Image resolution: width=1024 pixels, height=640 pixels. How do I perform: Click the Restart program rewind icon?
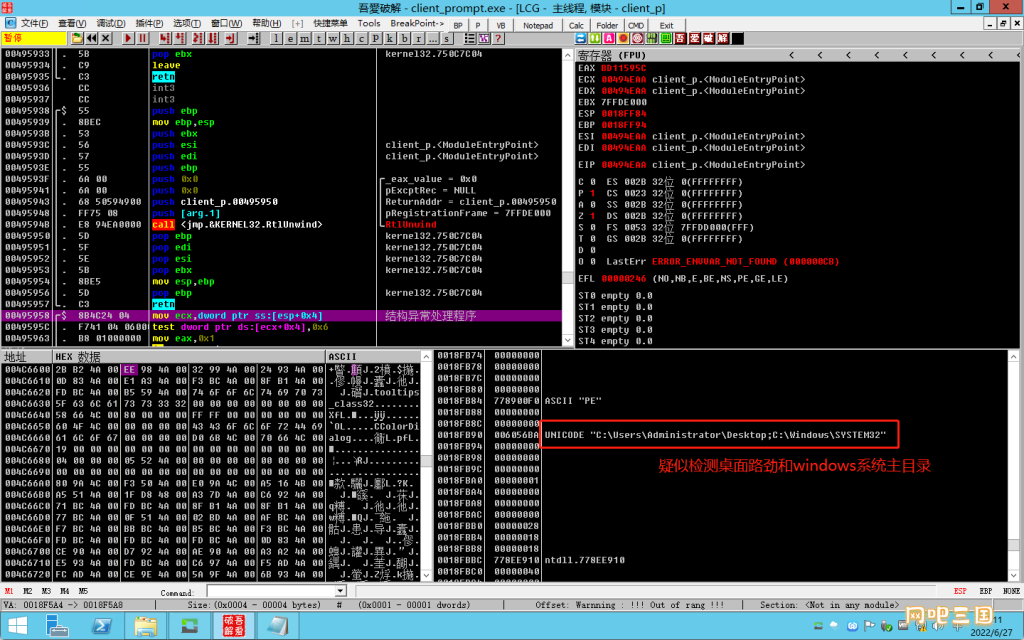coord(91,39)
